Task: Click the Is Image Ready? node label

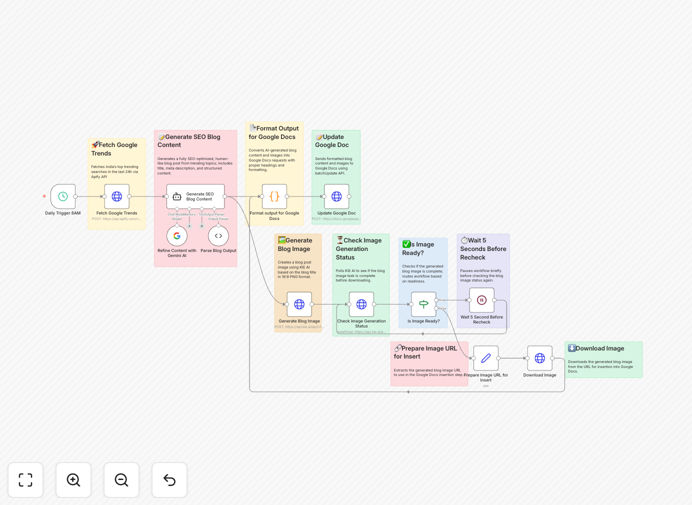Action: click(424, 321)
